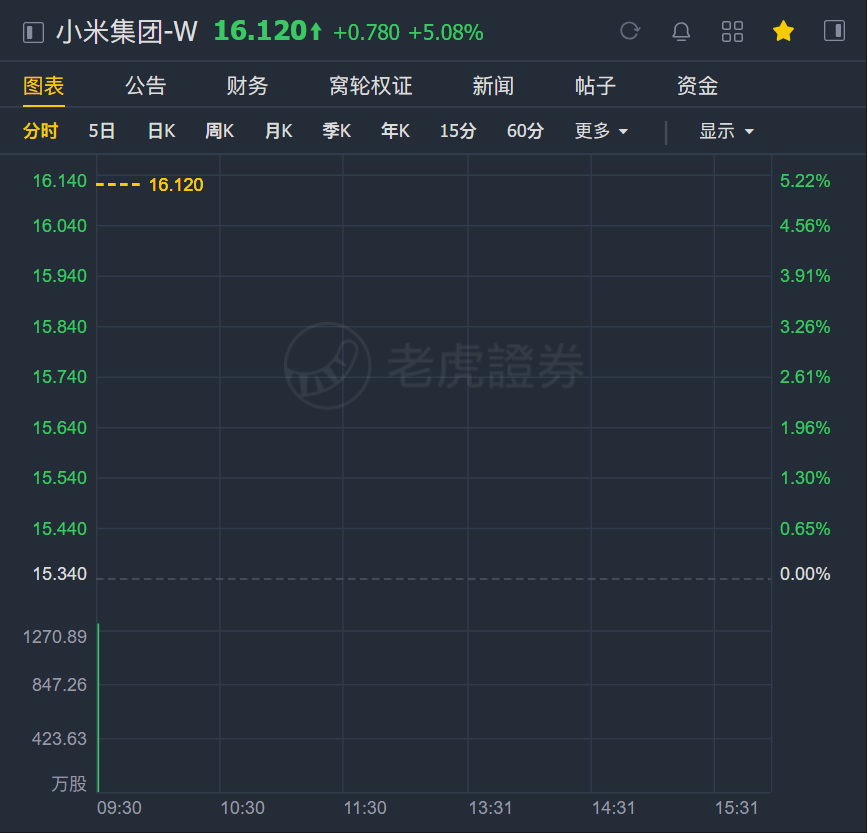Switch chart to 周K

point(220,131)
